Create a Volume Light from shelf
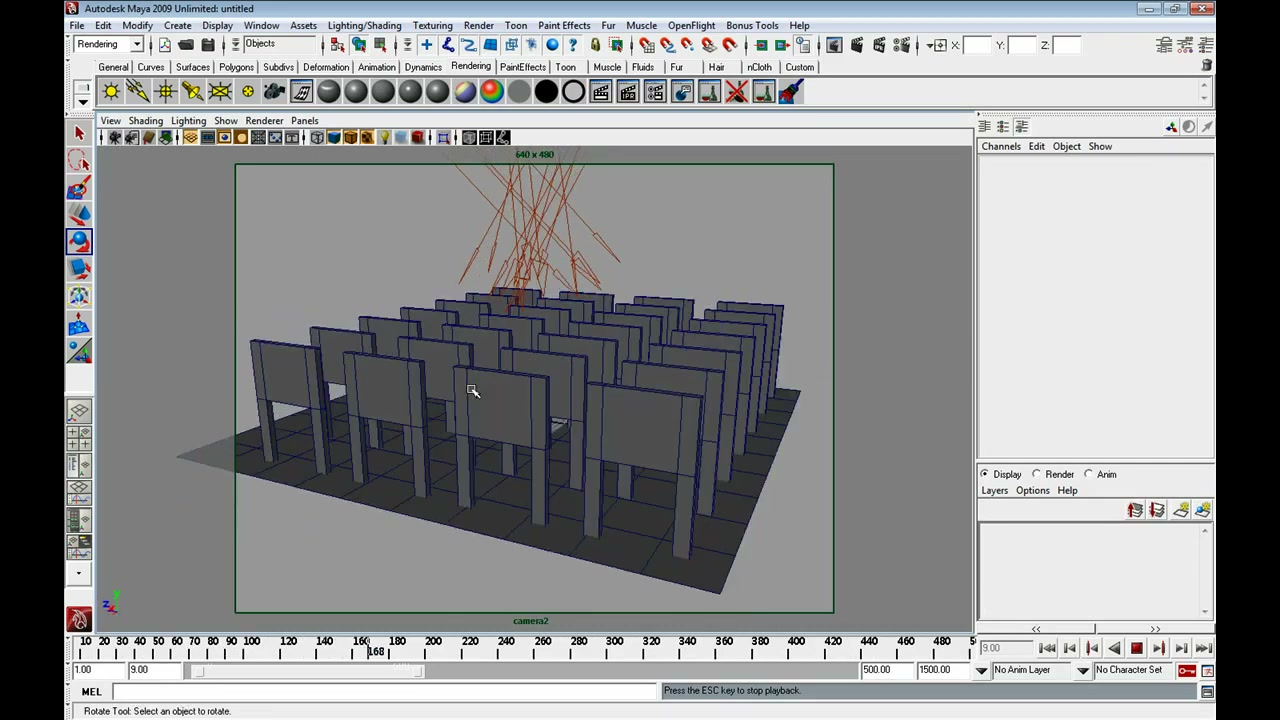The image size is (1280, 720). pyautogui.click(x=247, y=92)
